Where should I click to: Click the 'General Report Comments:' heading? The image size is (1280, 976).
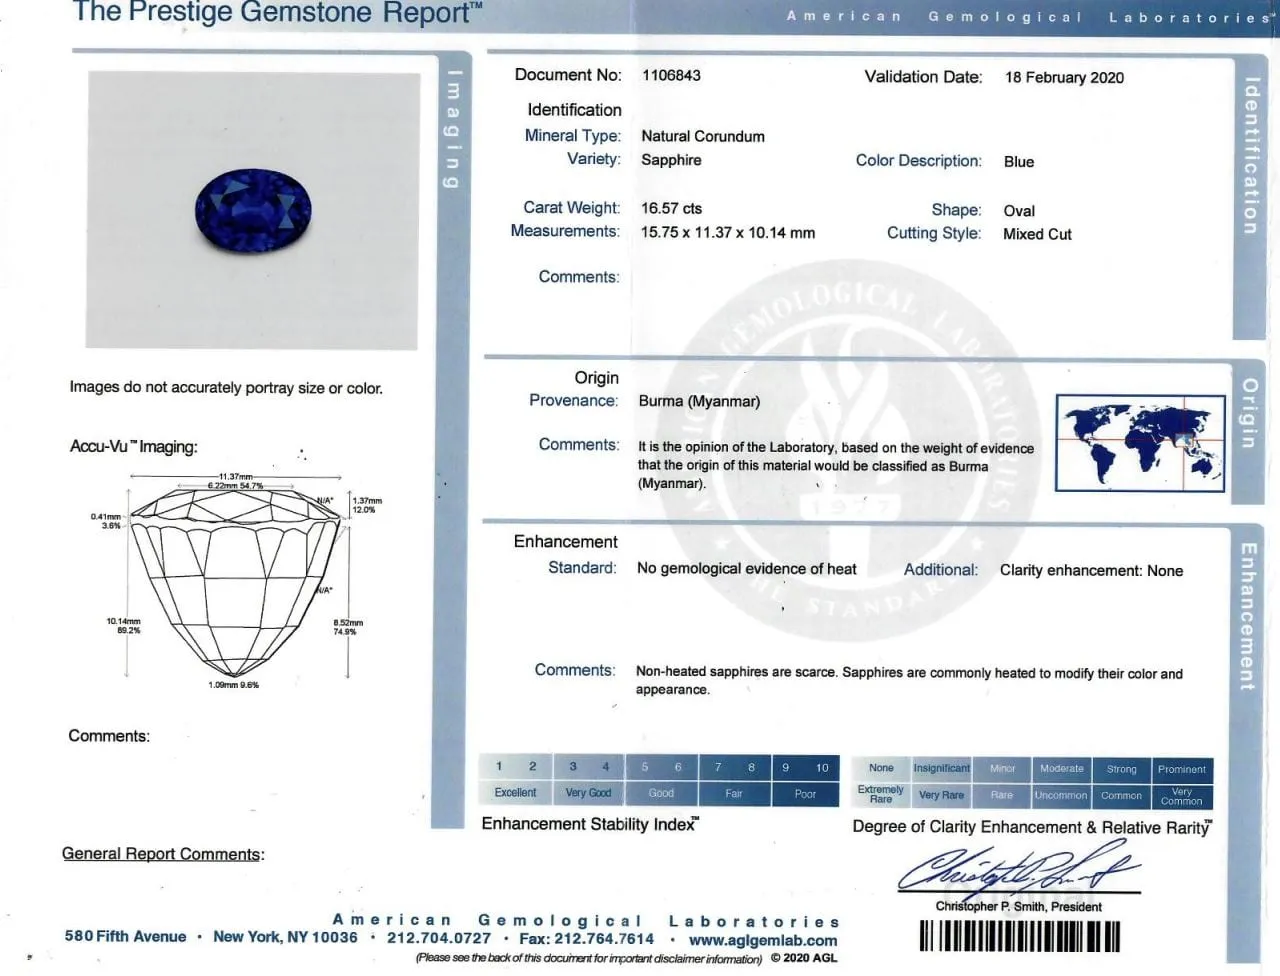coord(163,854)
